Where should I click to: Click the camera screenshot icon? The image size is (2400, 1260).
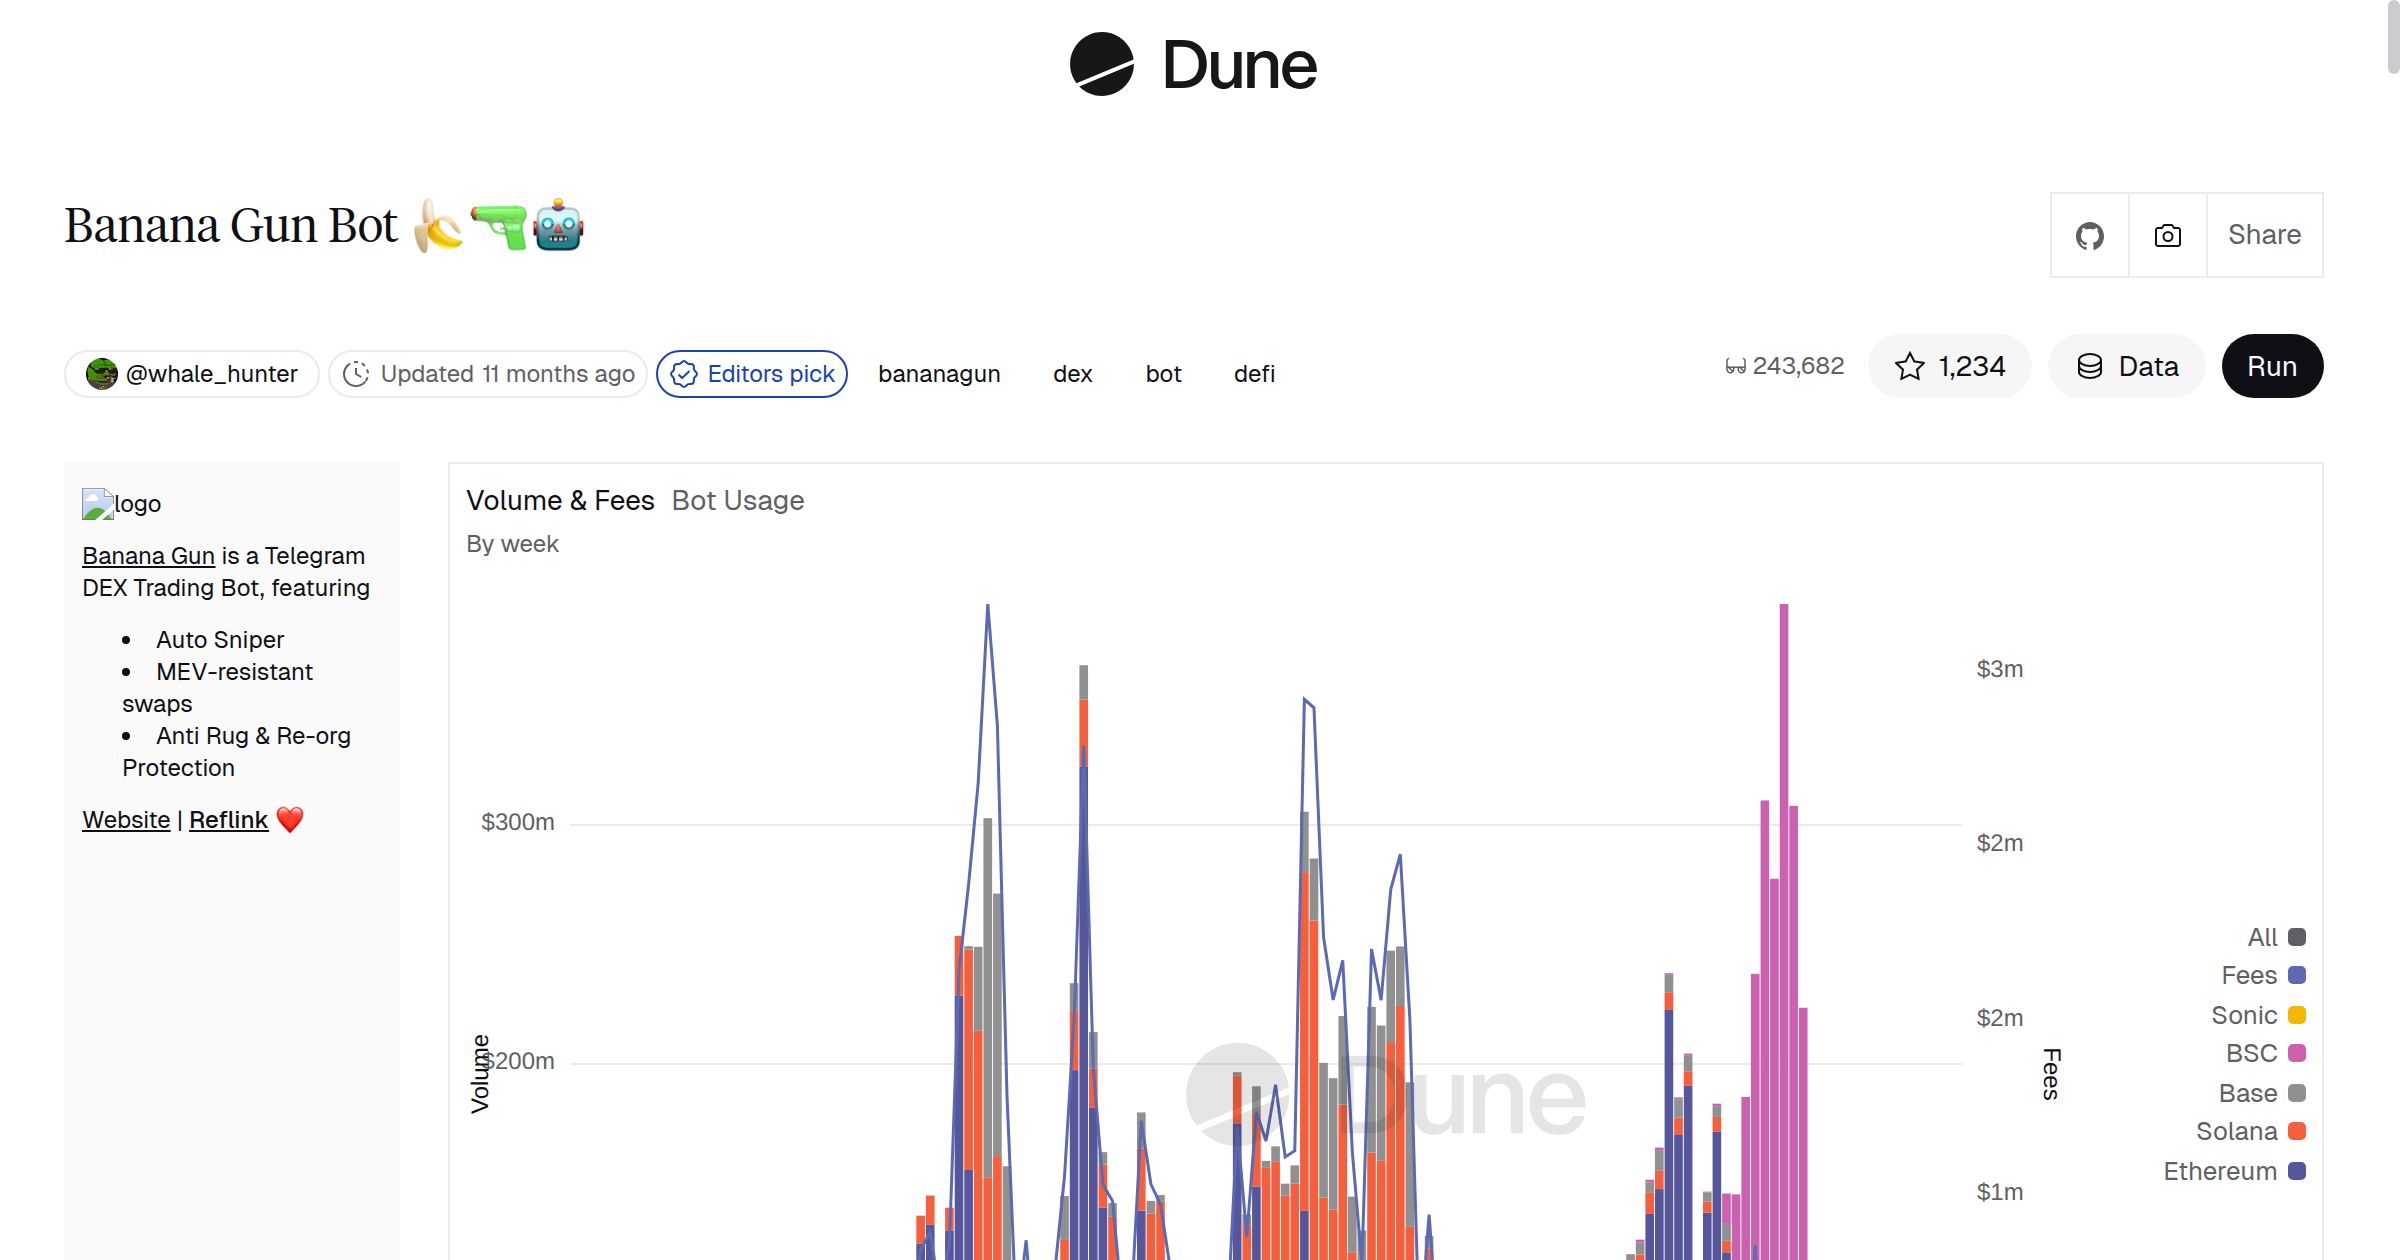click(x=2167, y=236)
